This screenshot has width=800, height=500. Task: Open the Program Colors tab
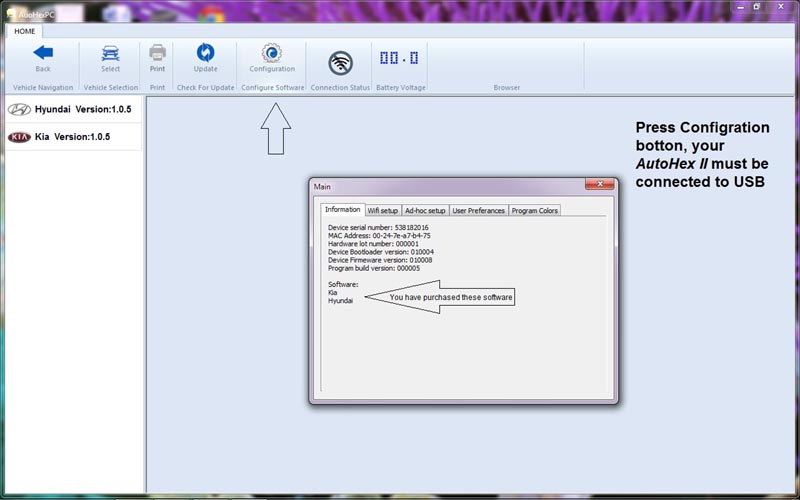point(535,211)
